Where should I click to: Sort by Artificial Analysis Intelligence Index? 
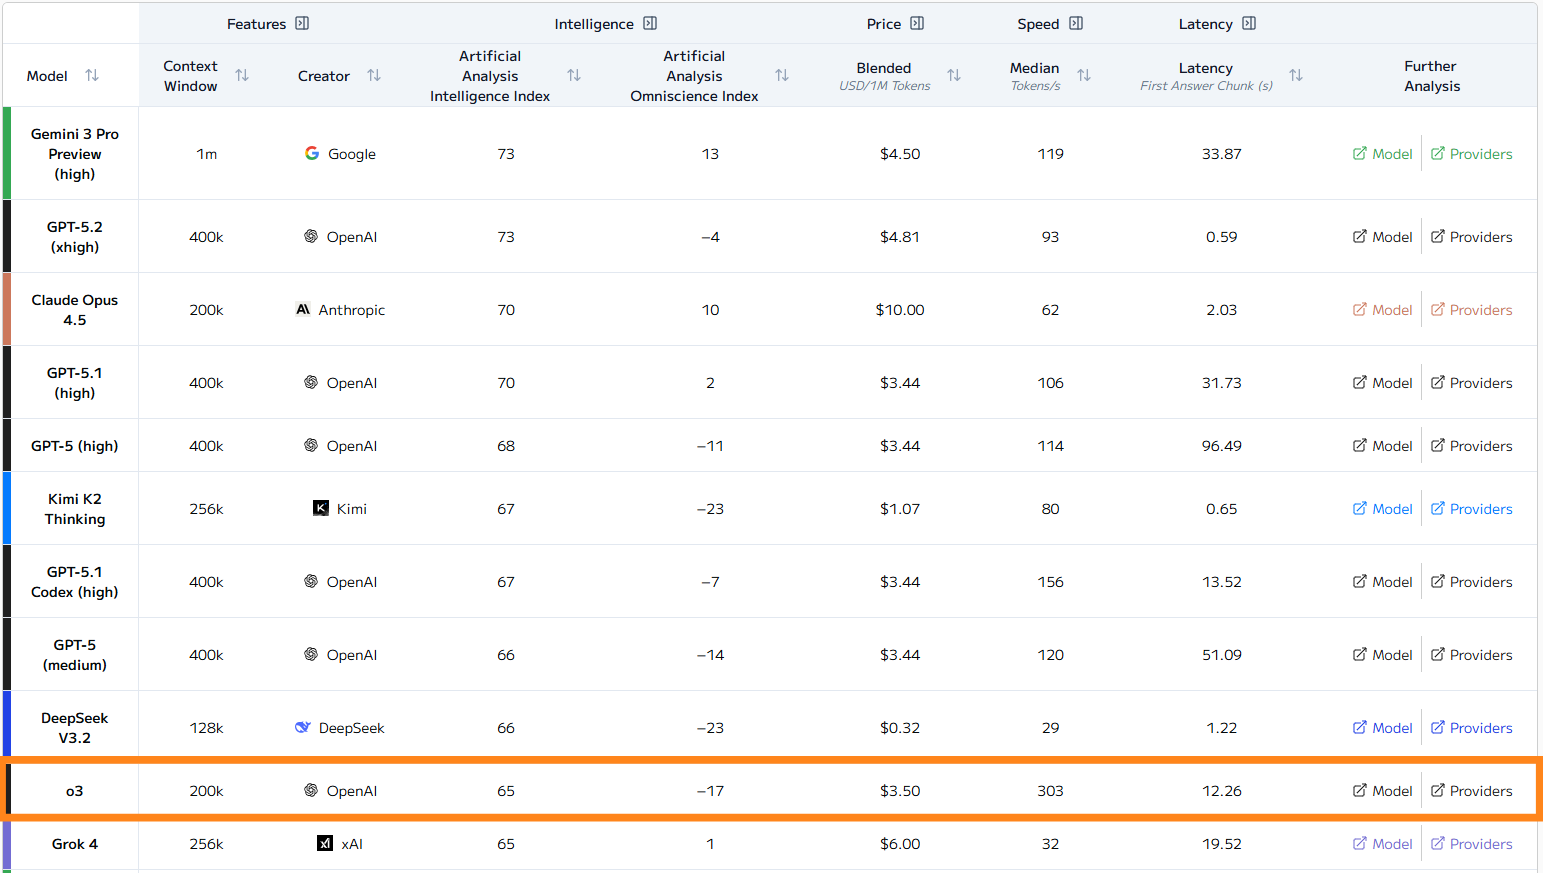click(x=574, y=76)
